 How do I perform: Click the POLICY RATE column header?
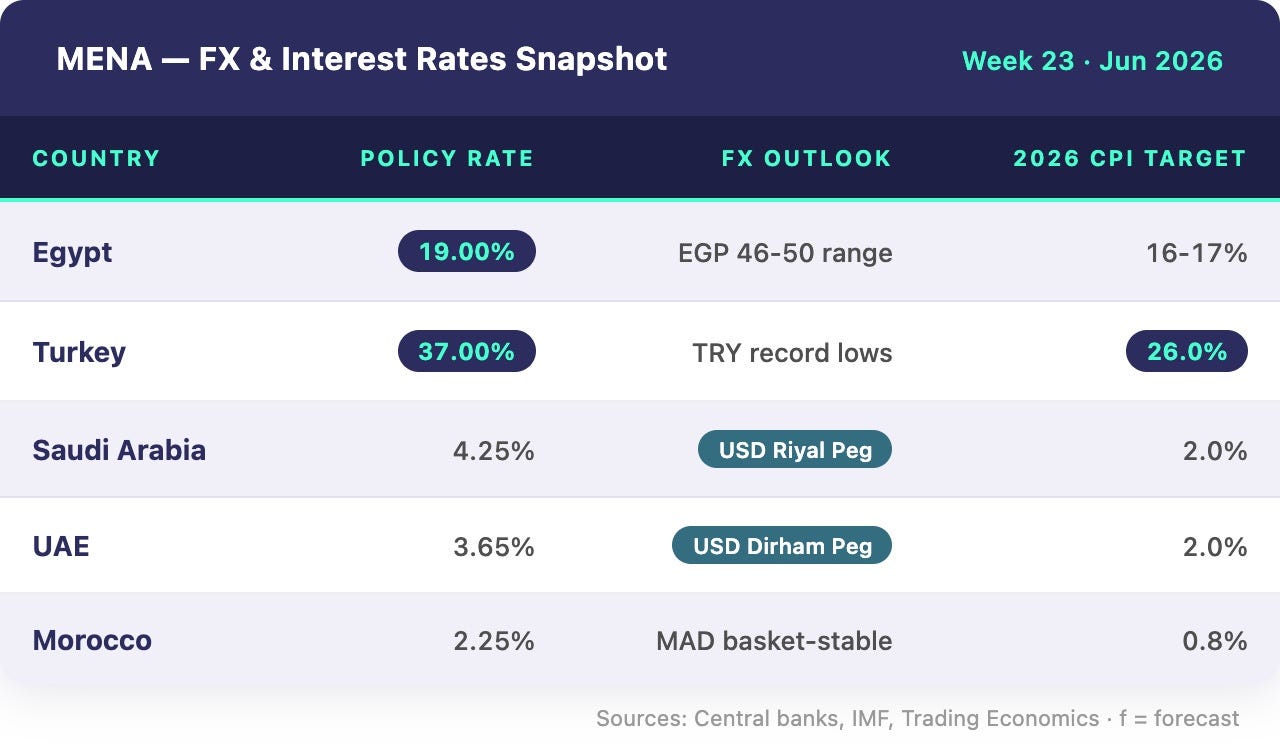(447, 158)
